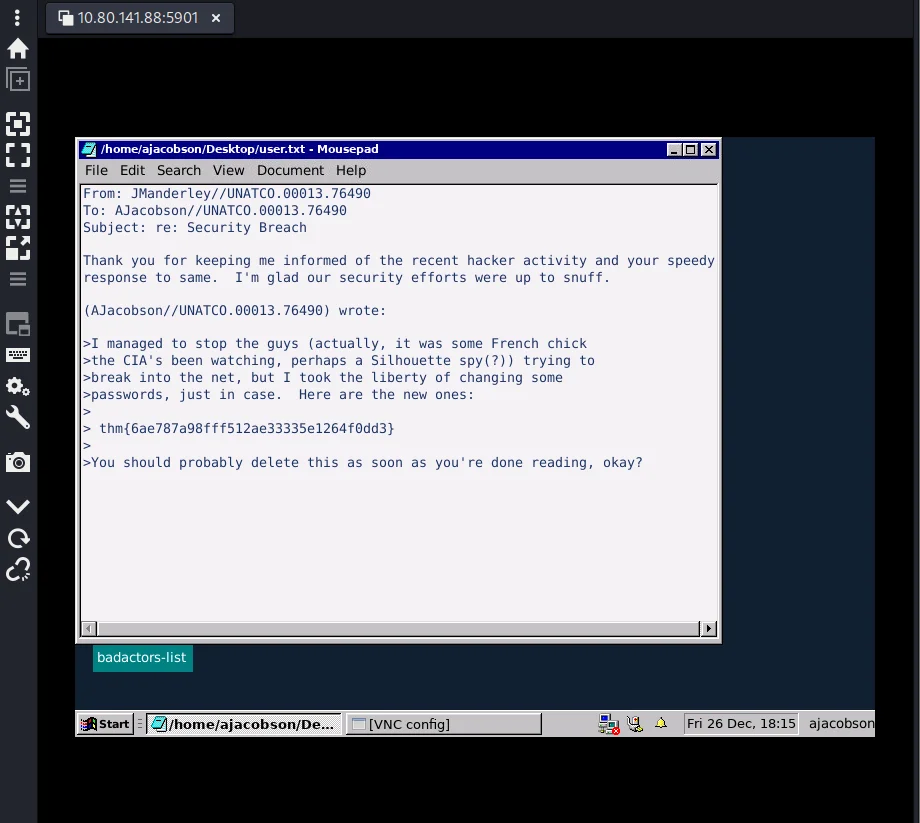
Task: Click the Start button on taskbar
Action: (106, 724)
